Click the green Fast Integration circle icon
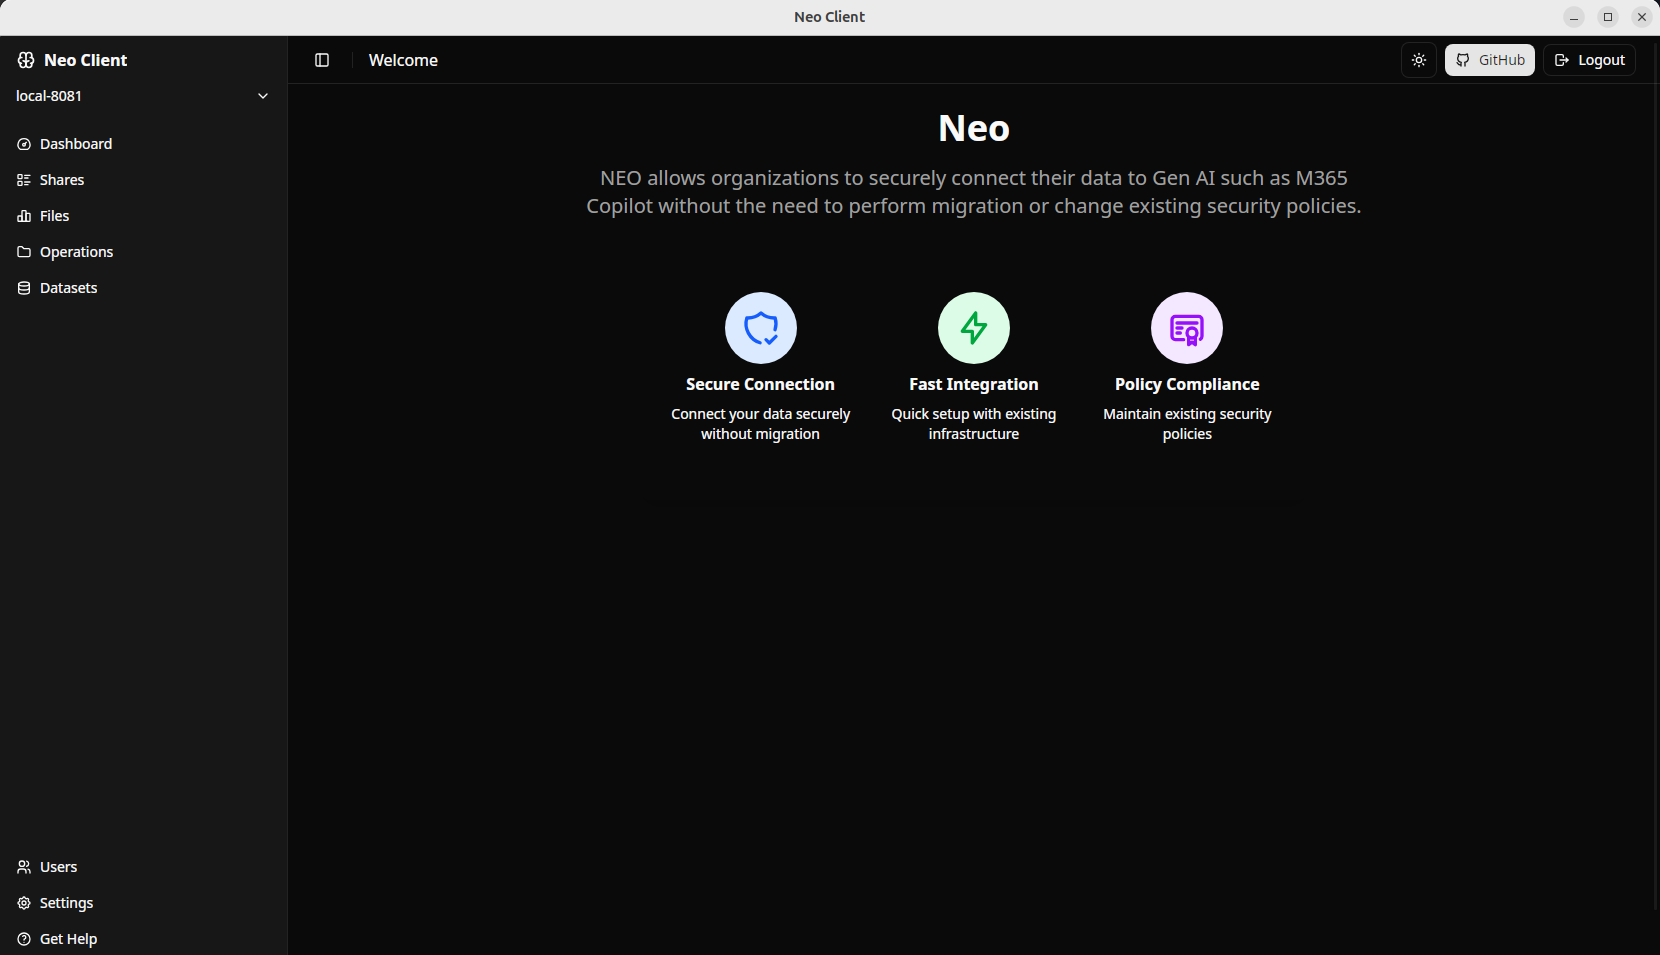 [x=973, y=327]
